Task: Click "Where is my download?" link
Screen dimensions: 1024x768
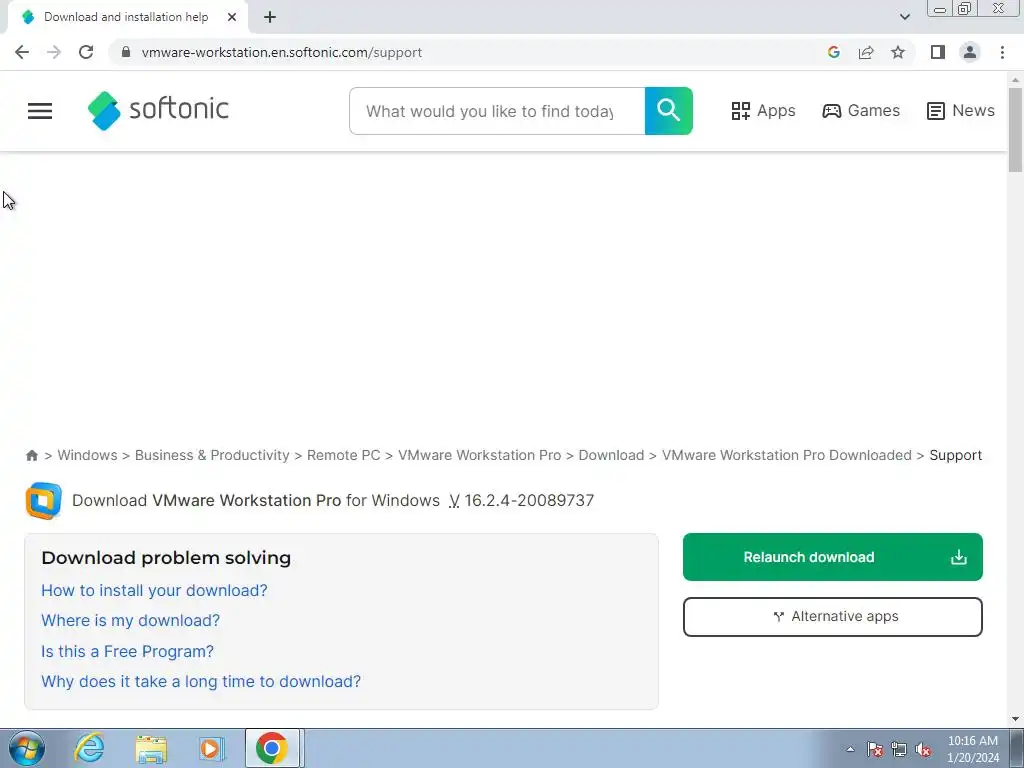Action: tap(131, 620)
